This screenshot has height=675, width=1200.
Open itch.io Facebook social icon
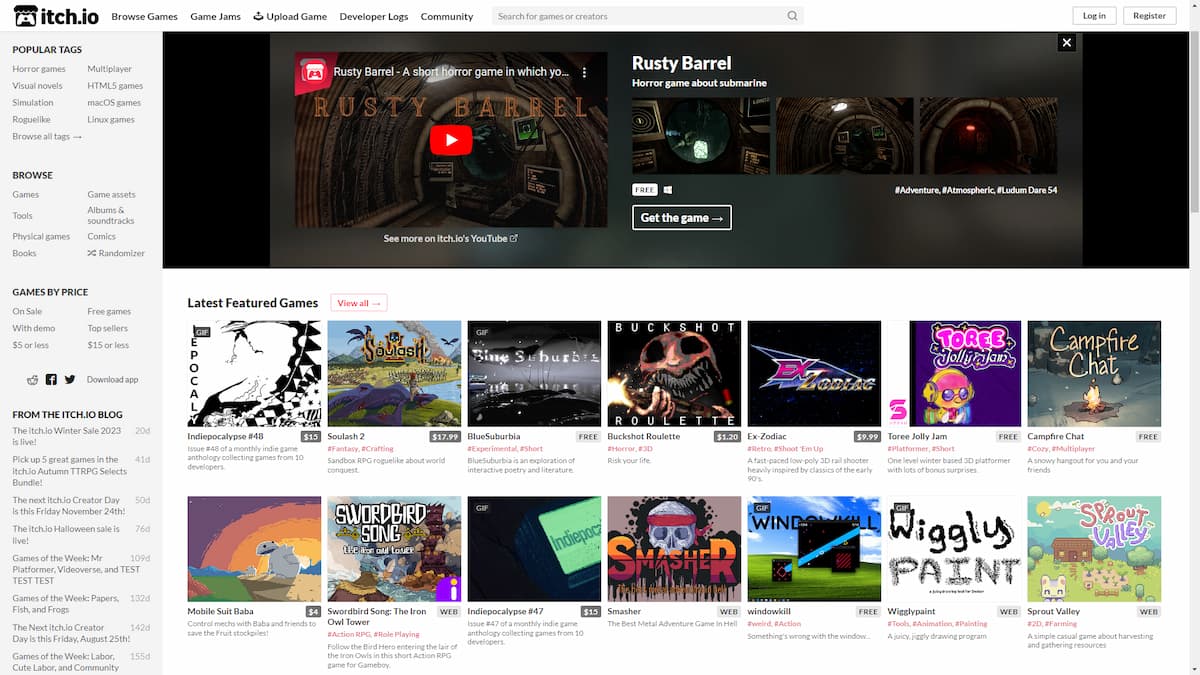[51, 380]
